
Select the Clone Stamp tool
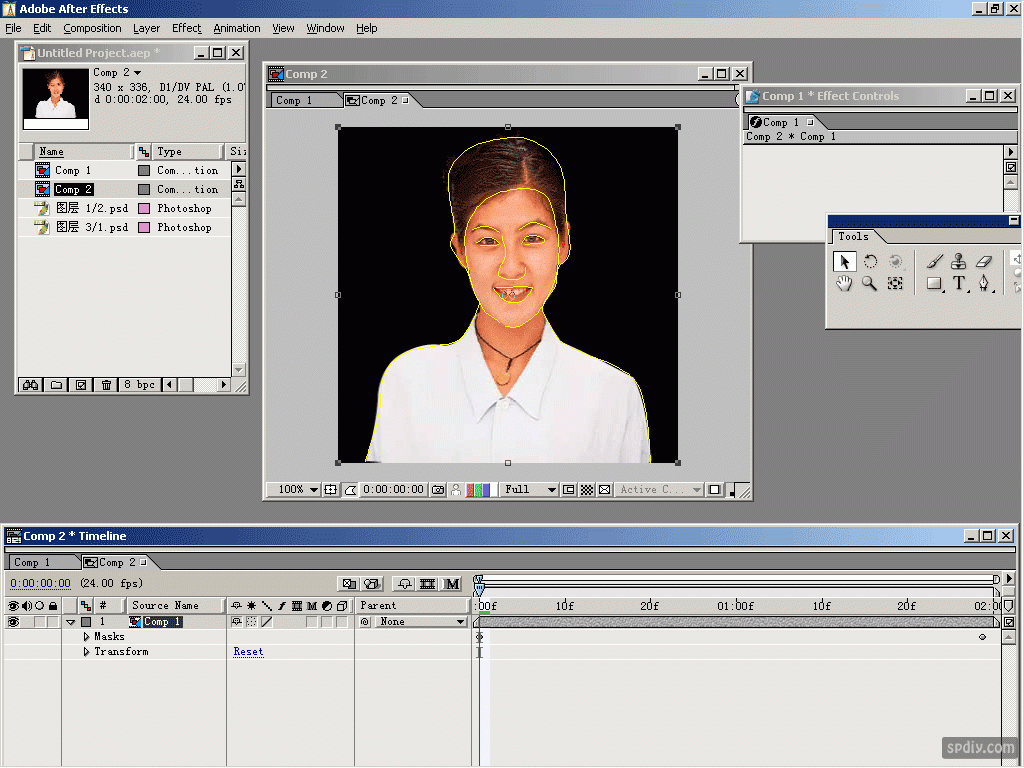(958, 261)
